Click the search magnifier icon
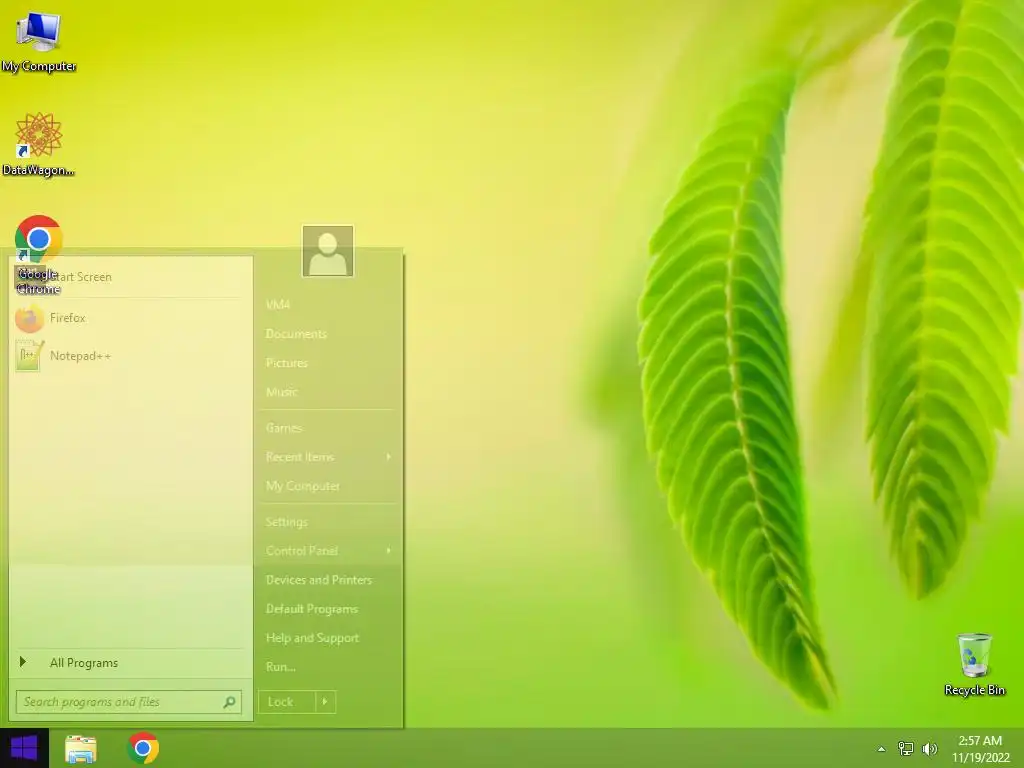 tap(229, 702)
